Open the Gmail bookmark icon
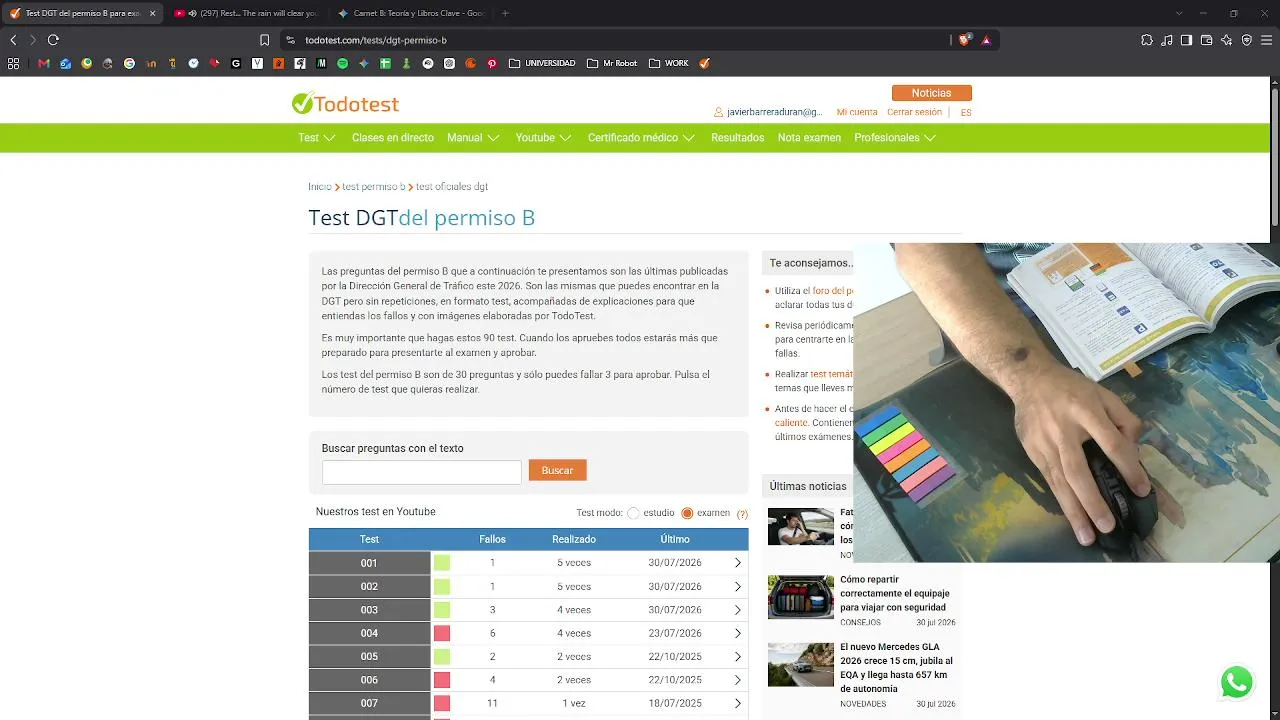 (x=43, y=63)
